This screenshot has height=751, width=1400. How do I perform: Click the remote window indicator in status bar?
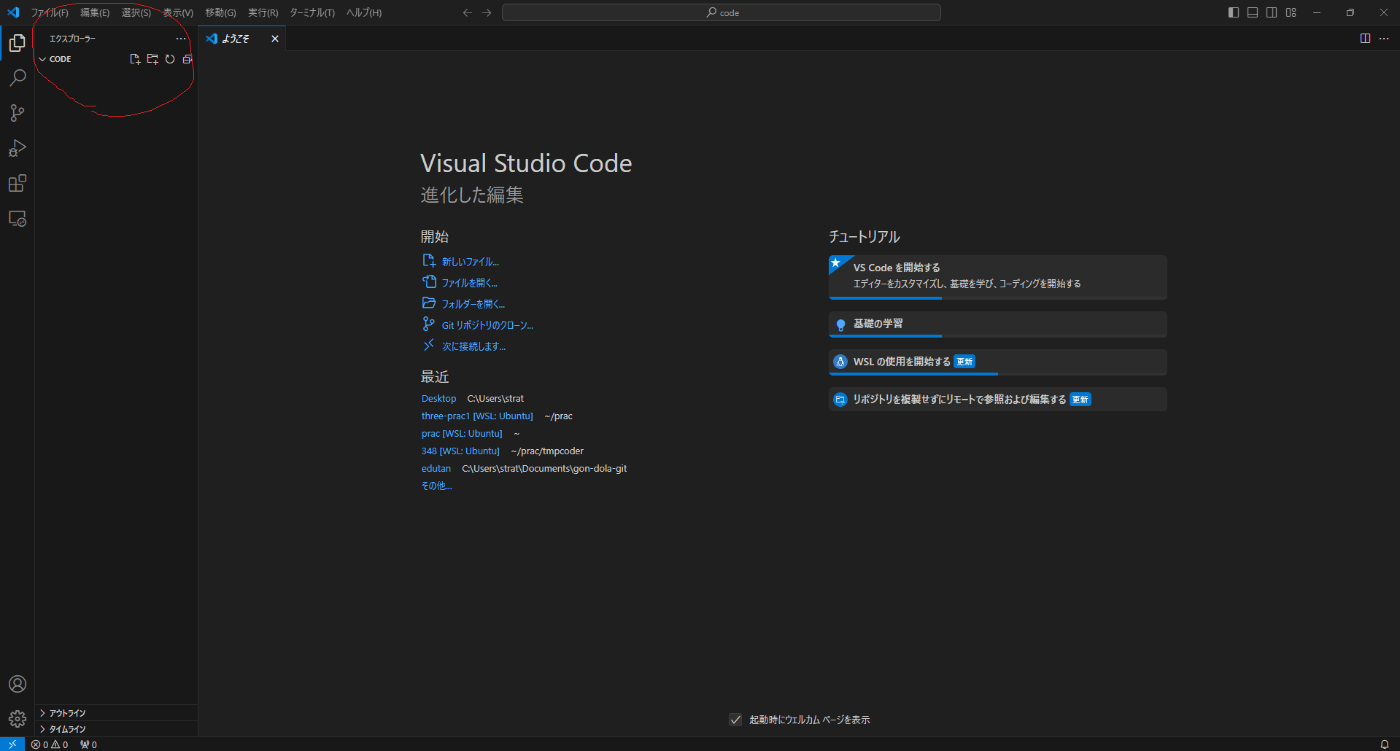click(x=12, y=744)
